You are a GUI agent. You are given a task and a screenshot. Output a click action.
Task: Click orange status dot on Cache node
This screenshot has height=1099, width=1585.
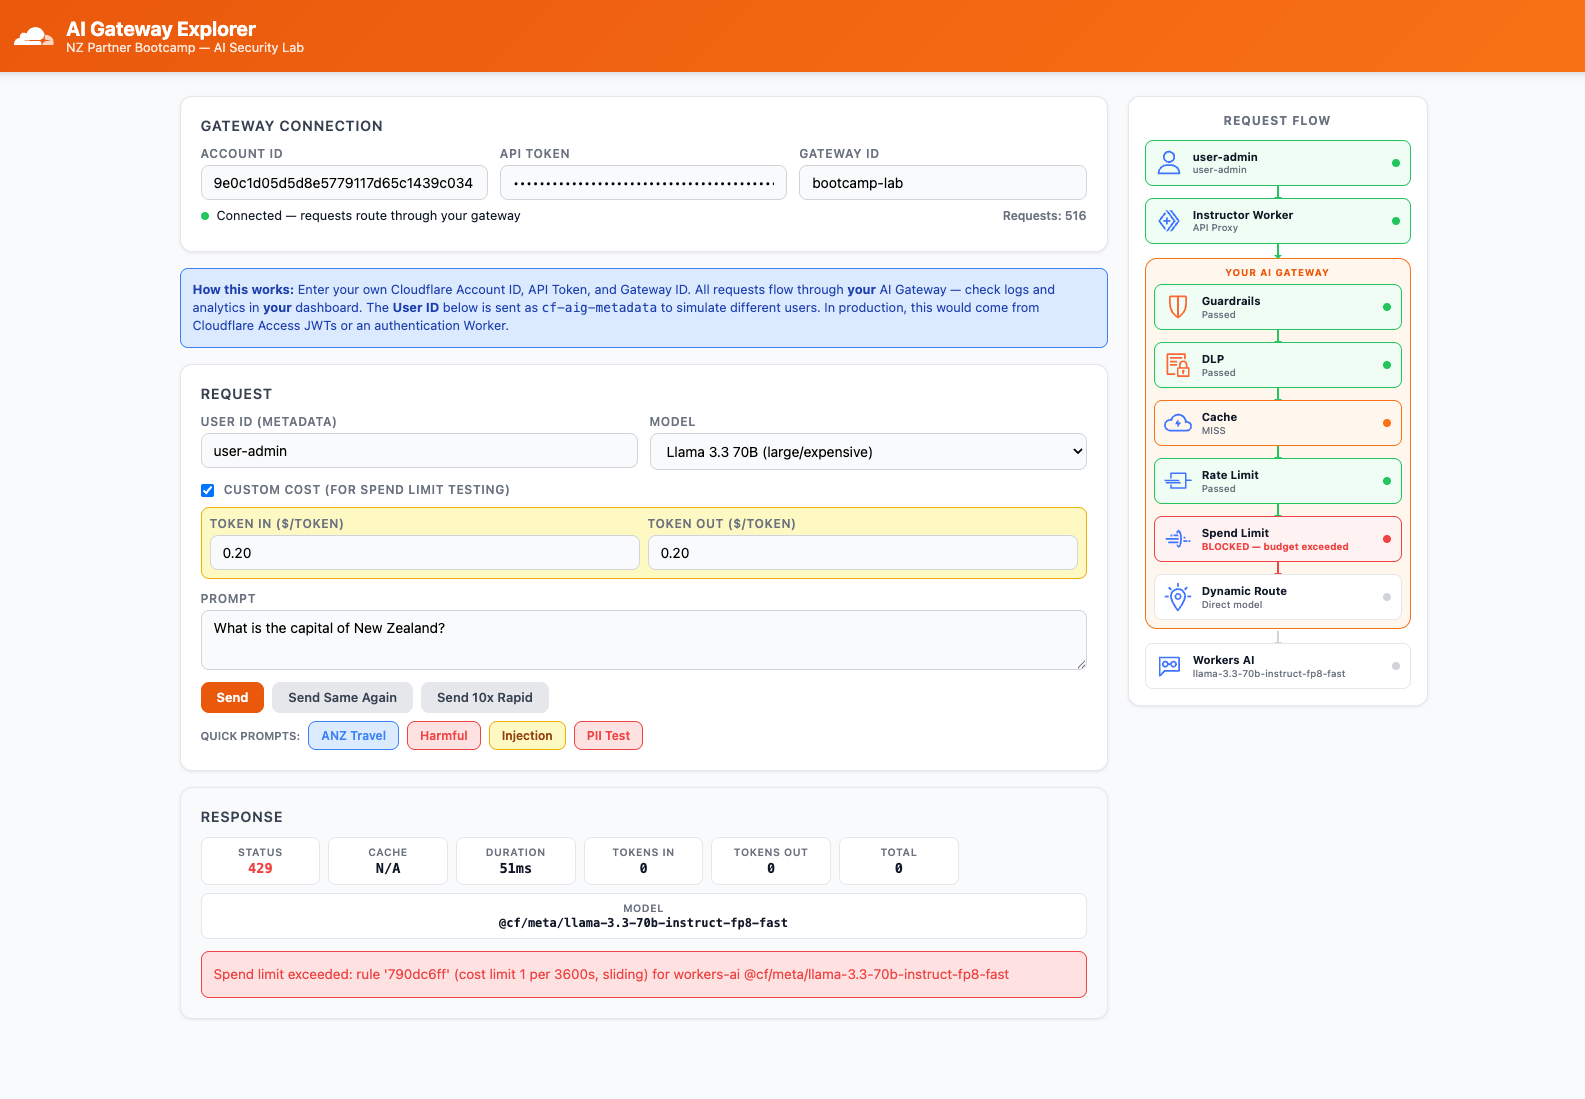(x=1387, y=423)
